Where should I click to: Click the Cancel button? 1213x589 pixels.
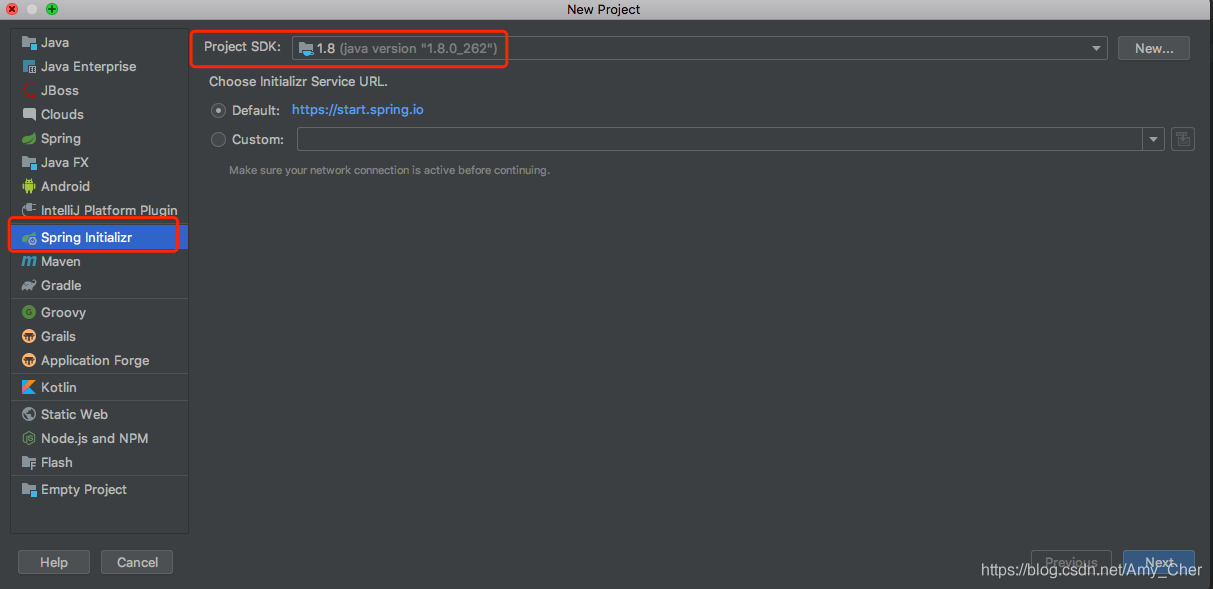tap(138, 562)
